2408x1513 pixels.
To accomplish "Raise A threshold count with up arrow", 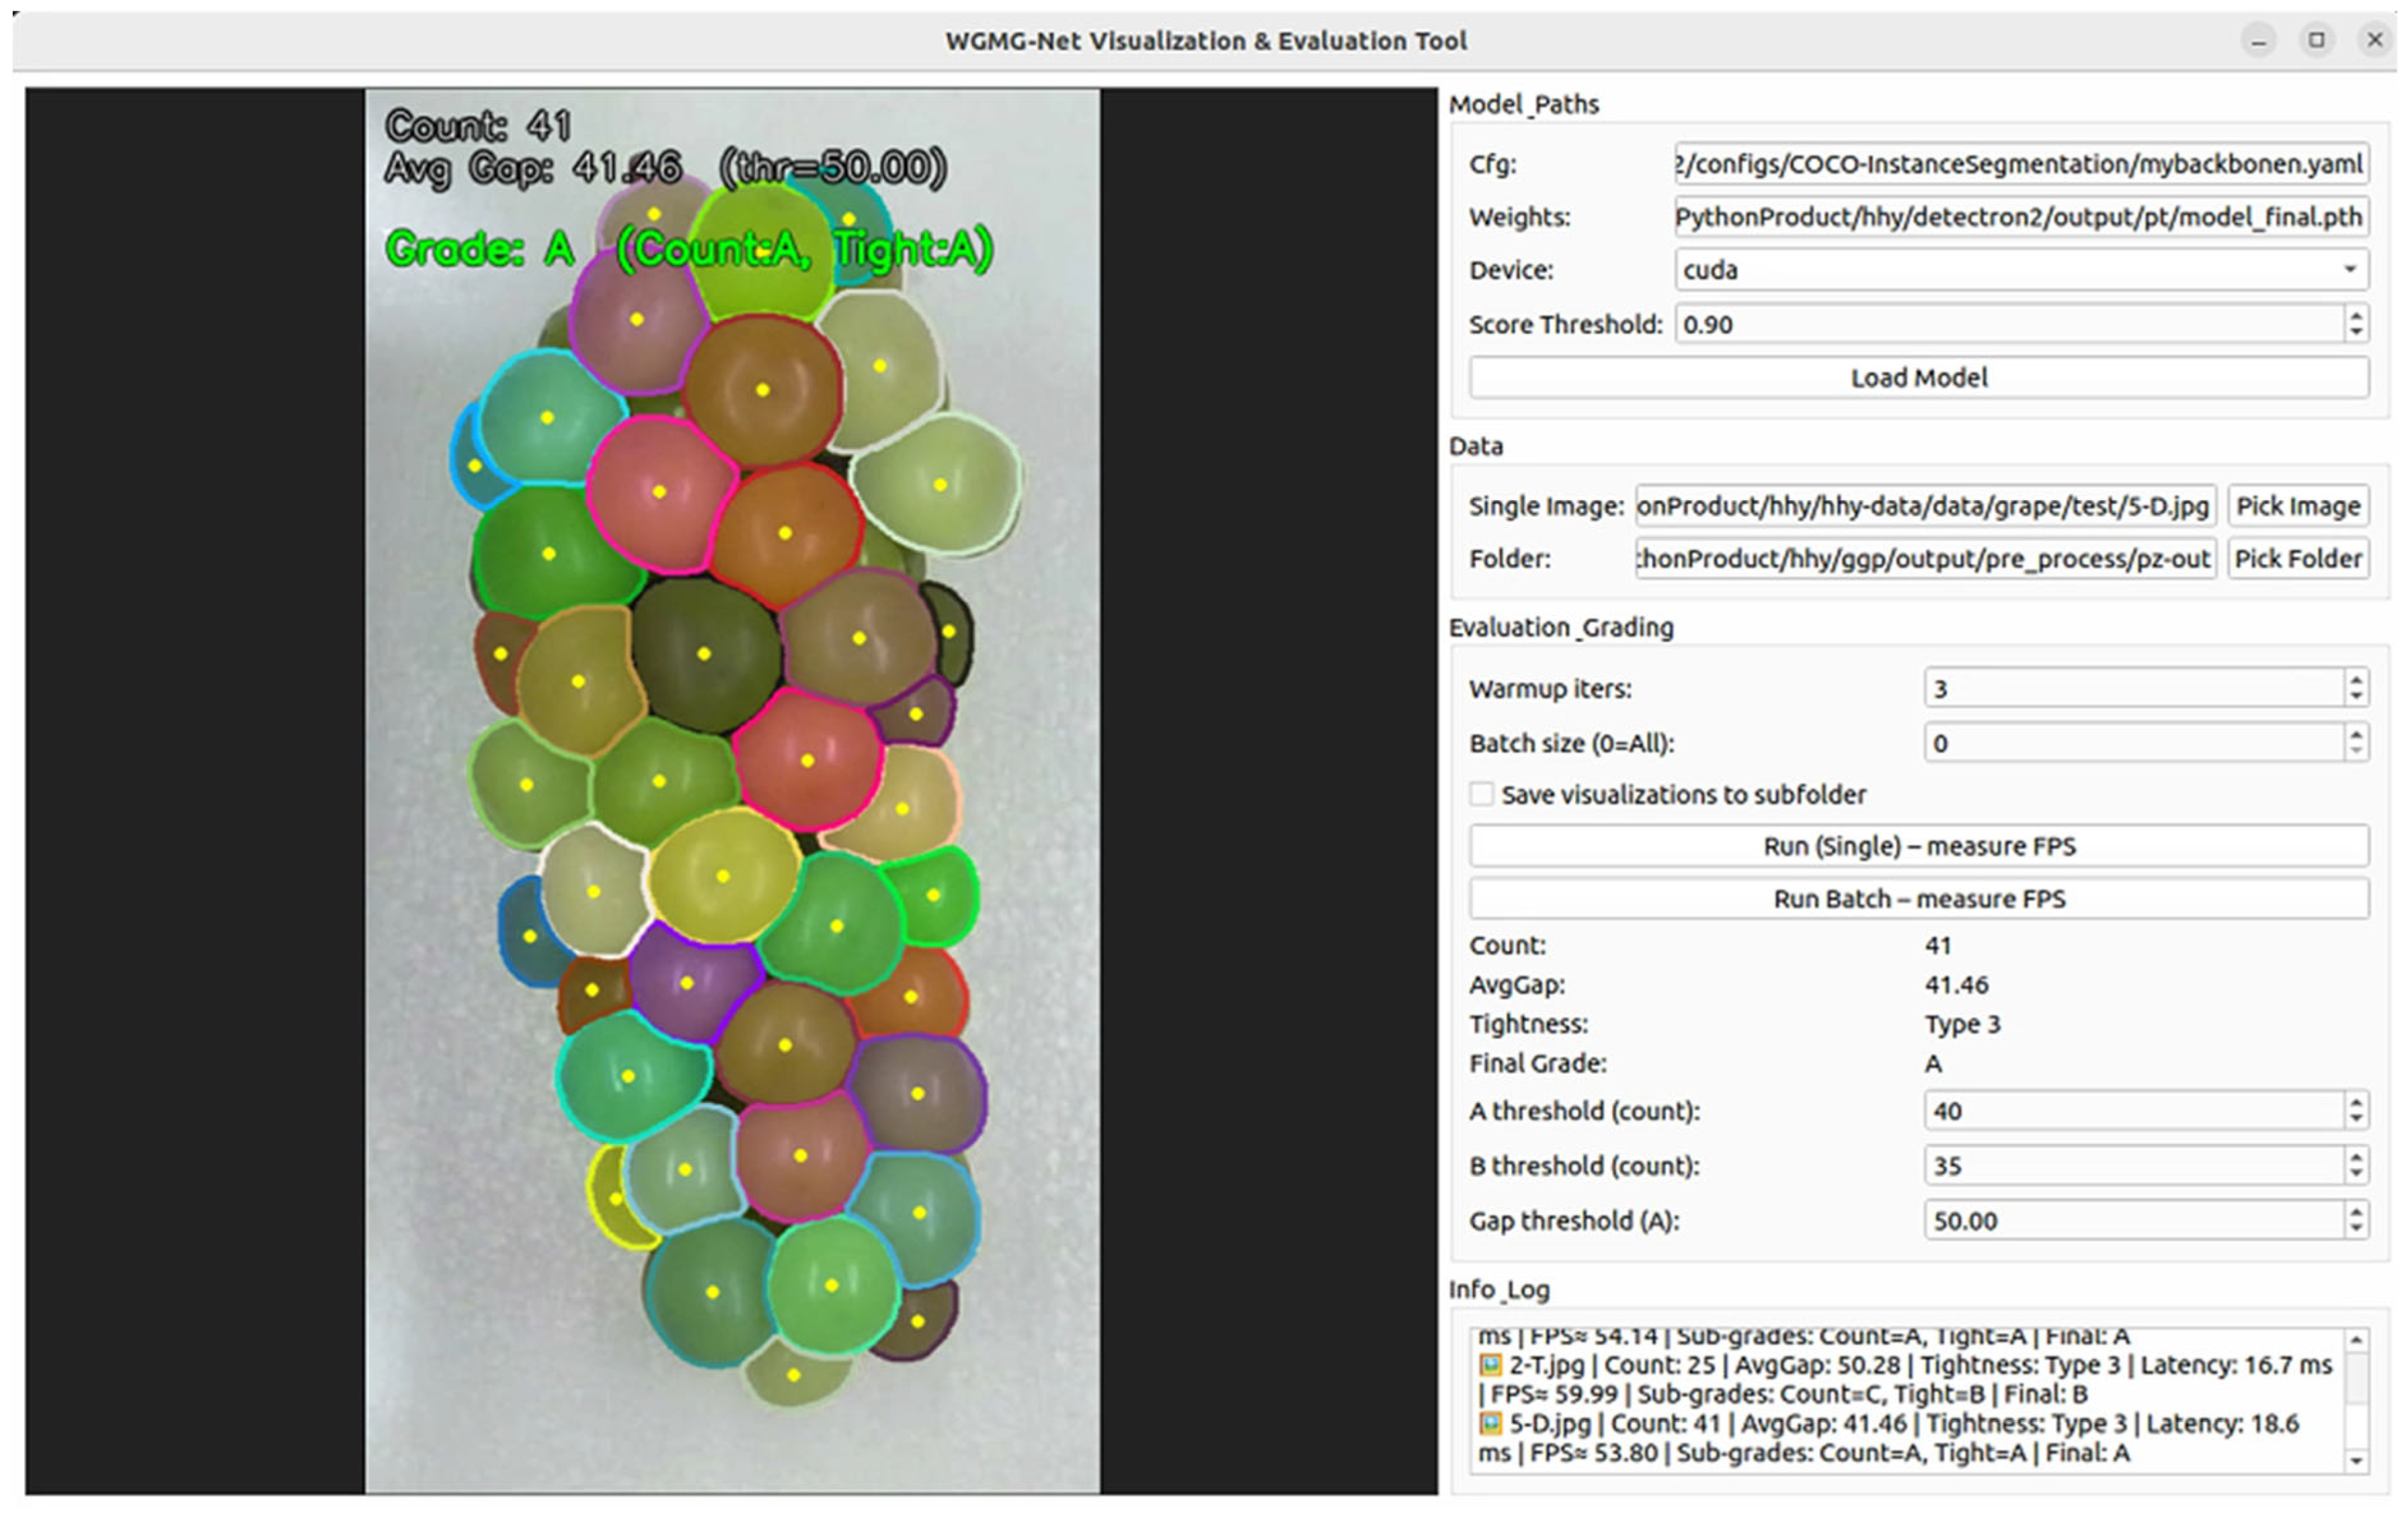I will (2356, 1103).
